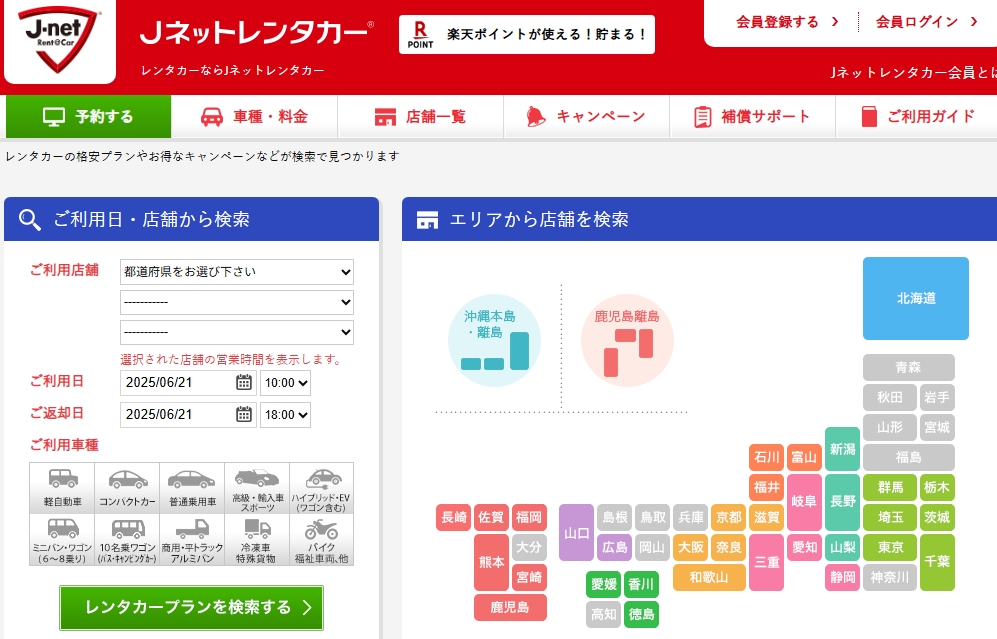Viewport: 997px width, 639px height.
Task: Select the 軽自動車 vehicle type icon
Action: 62,488
